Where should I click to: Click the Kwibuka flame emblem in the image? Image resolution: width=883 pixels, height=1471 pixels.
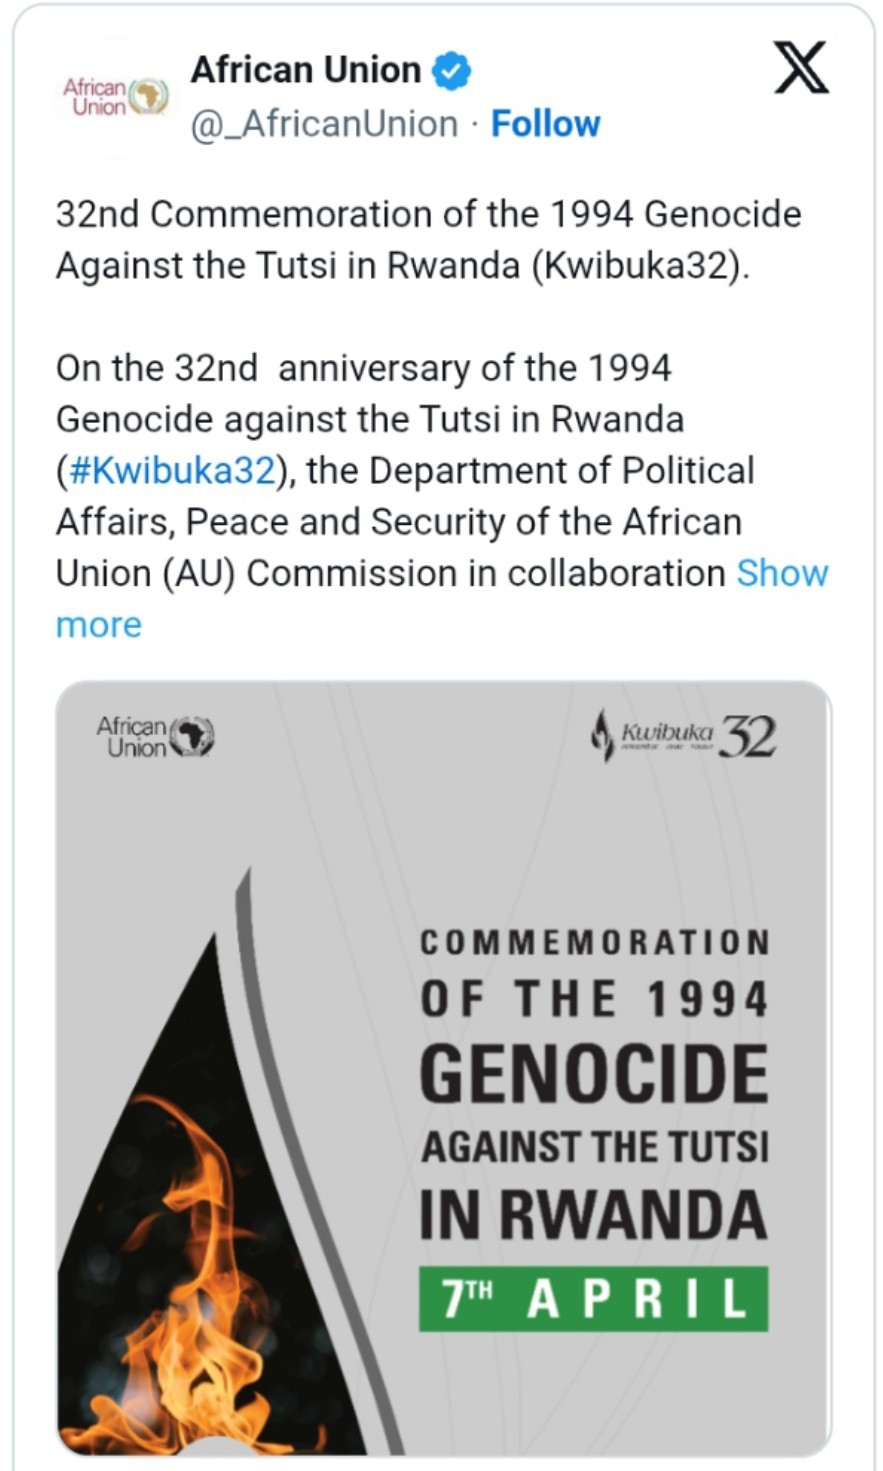[x=601, y=735]
